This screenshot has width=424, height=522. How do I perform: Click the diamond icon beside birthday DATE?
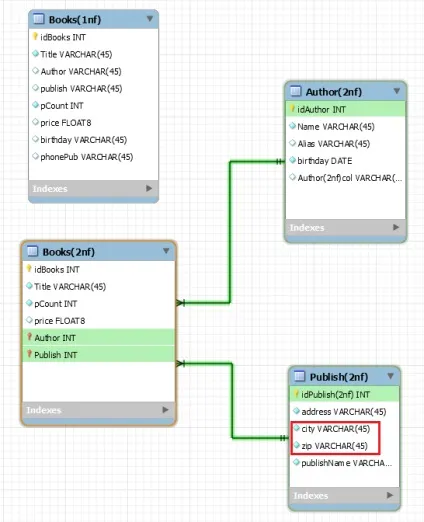[292, 160]
